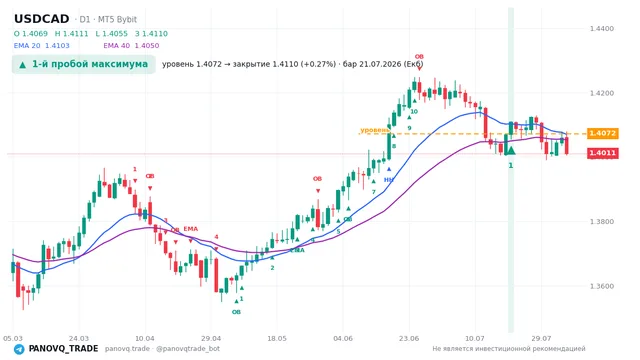Open the PANOVQ_TRADE channel name
The width and height of the screenshot is (640, 360).
point(63,349)
